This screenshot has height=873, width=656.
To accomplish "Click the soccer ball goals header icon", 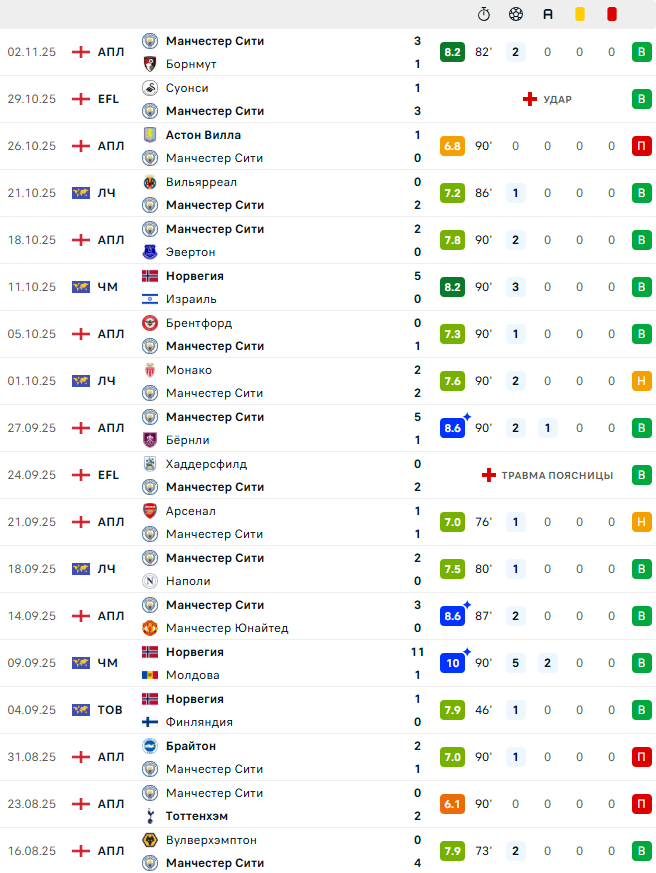I will (x=516, y=14).
